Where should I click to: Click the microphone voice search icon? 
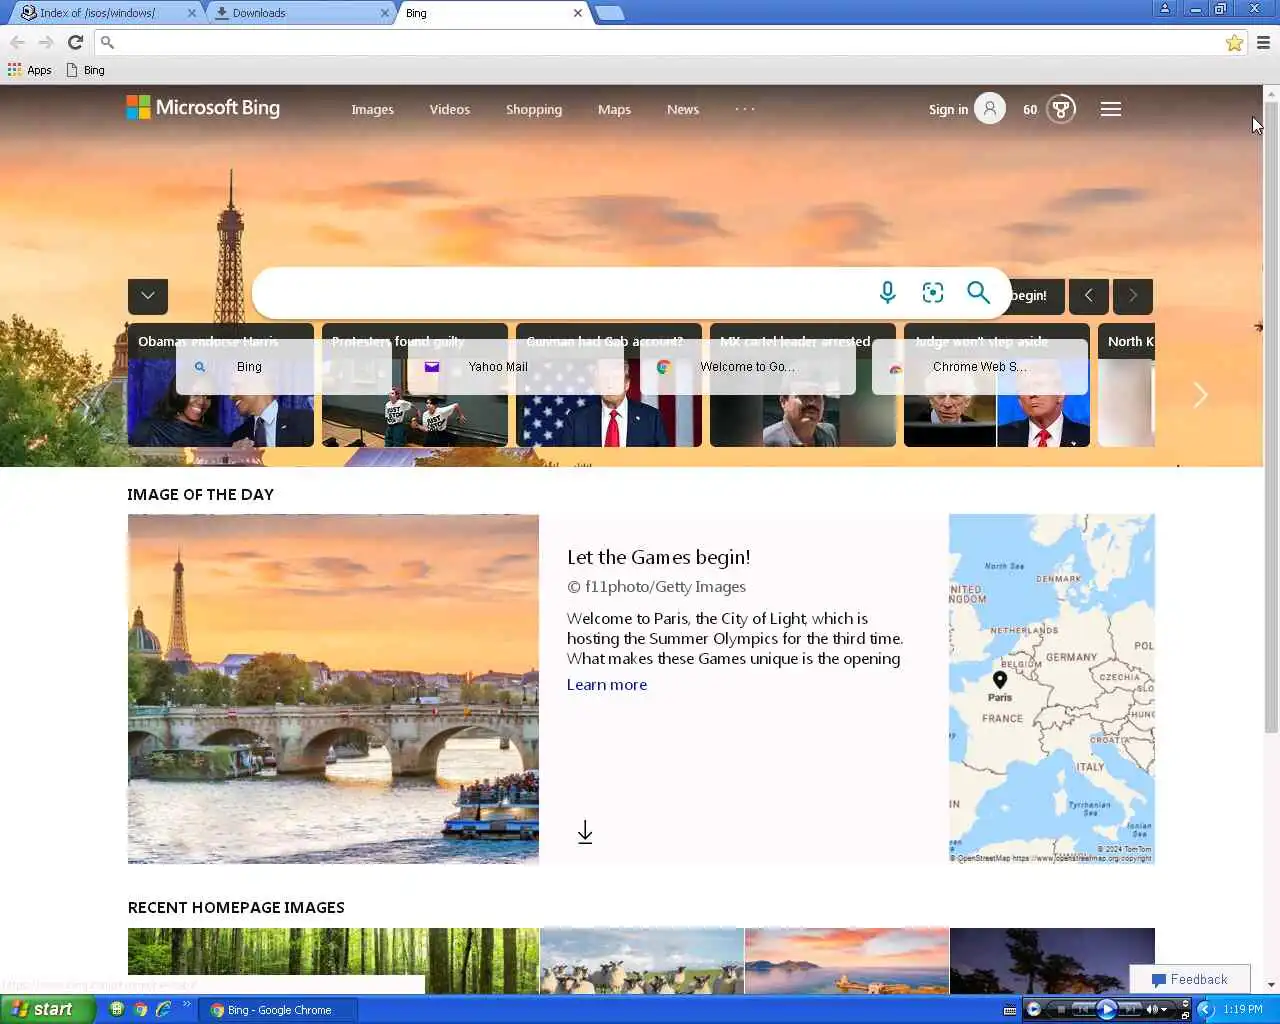[x=887, y=292]
